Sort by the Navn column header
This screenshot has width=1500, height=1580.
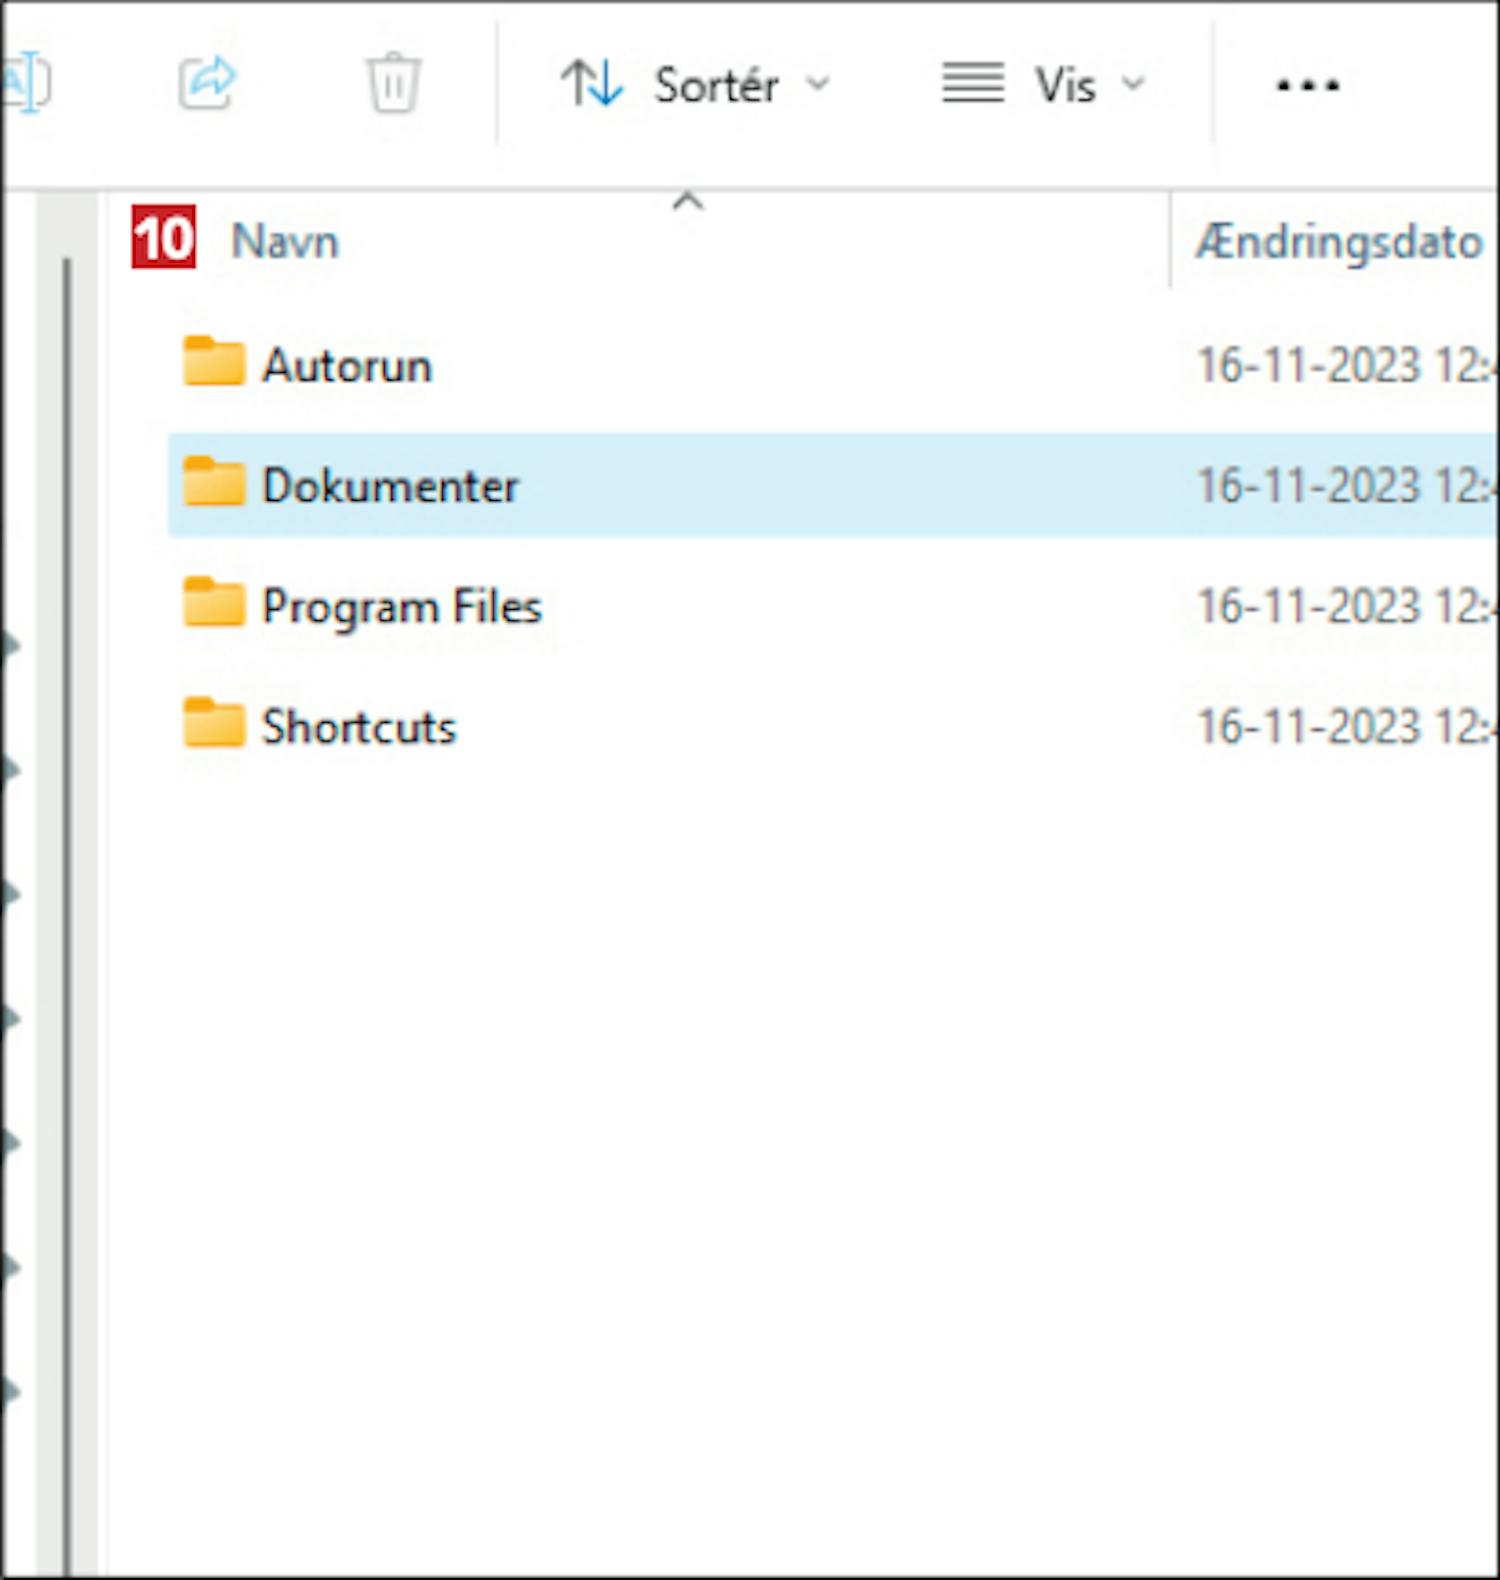coord(285,242)
